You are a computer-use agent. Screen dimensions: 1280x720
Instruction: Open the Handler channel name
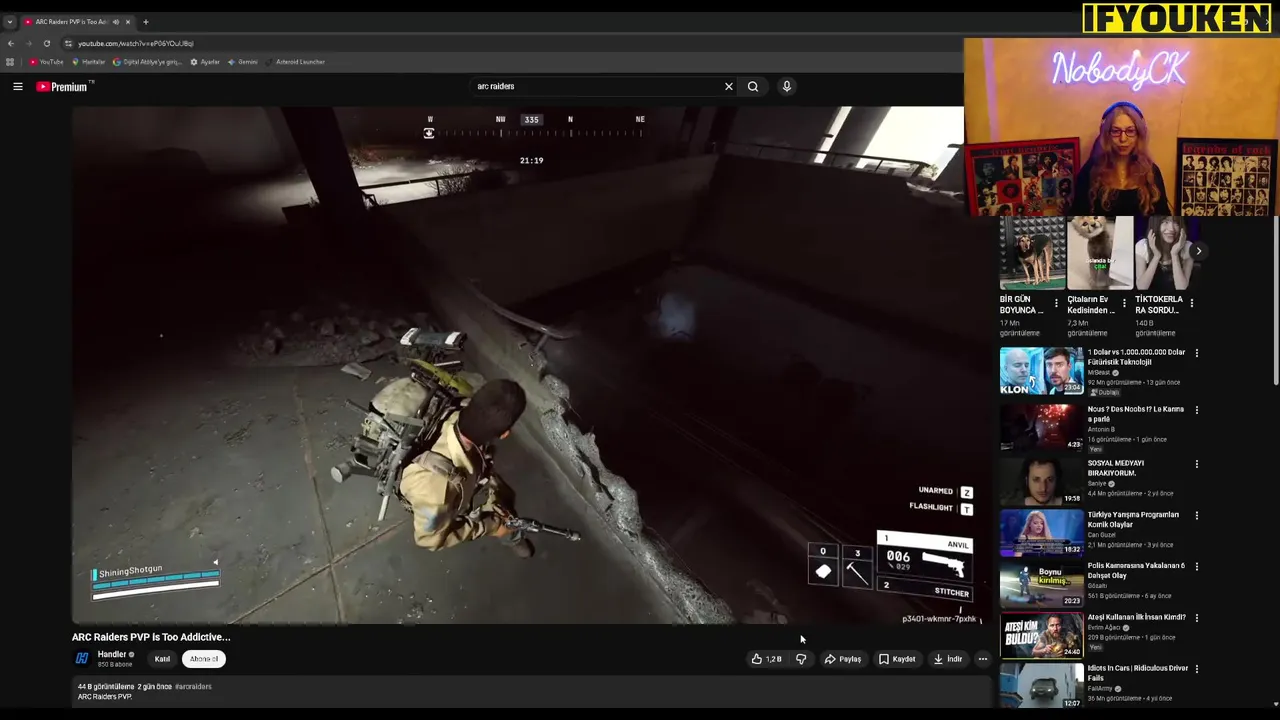coord(112,655)
